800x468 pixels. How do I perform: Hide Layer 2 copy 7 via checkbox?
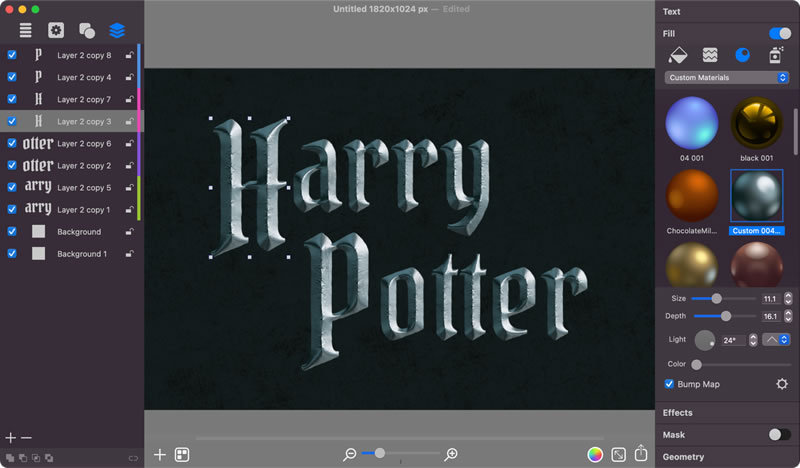pyautogui.click(x=12, y=99)
